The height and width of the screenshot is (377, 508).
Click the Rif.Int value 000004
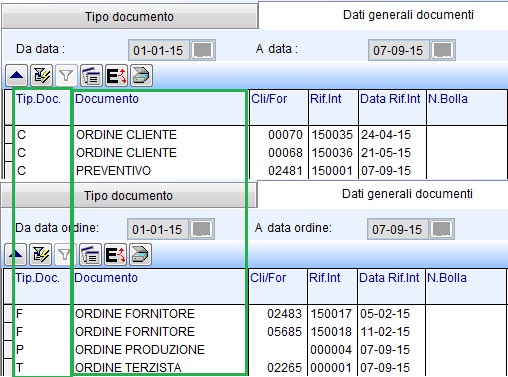(x=331, y=350)
